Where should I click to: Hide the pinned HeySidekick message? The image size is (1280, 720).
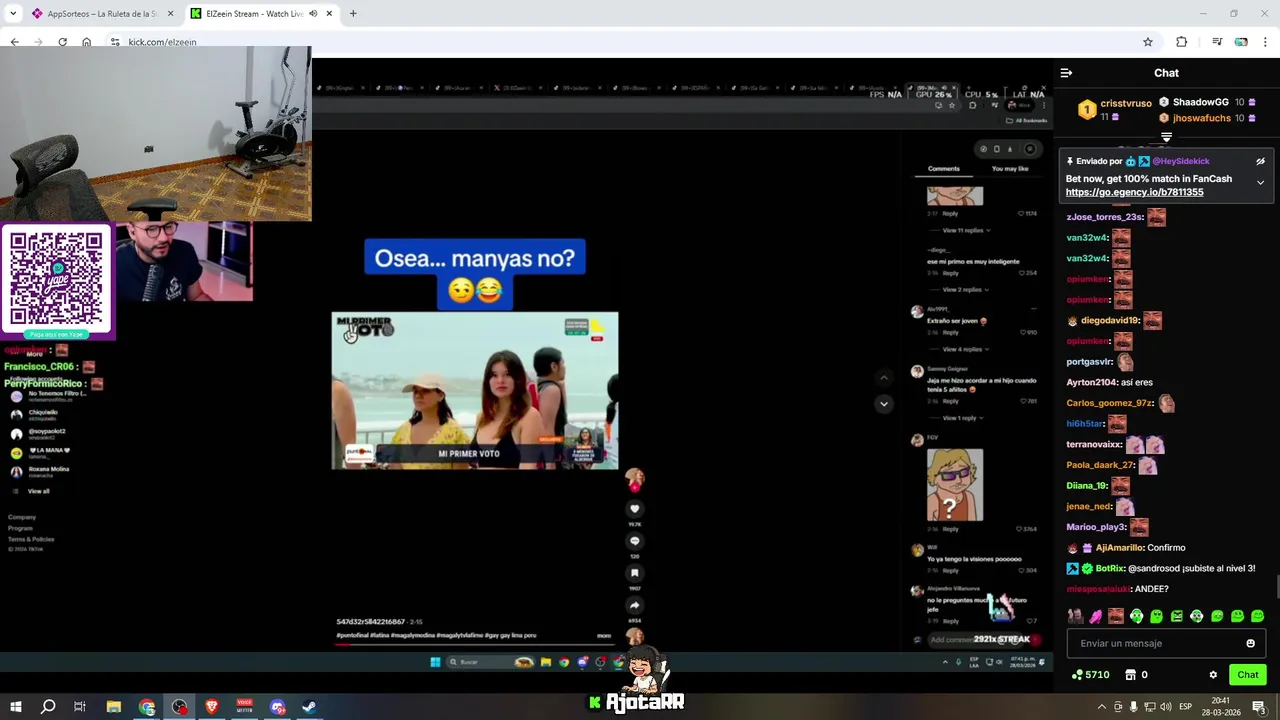point(1260,161)
